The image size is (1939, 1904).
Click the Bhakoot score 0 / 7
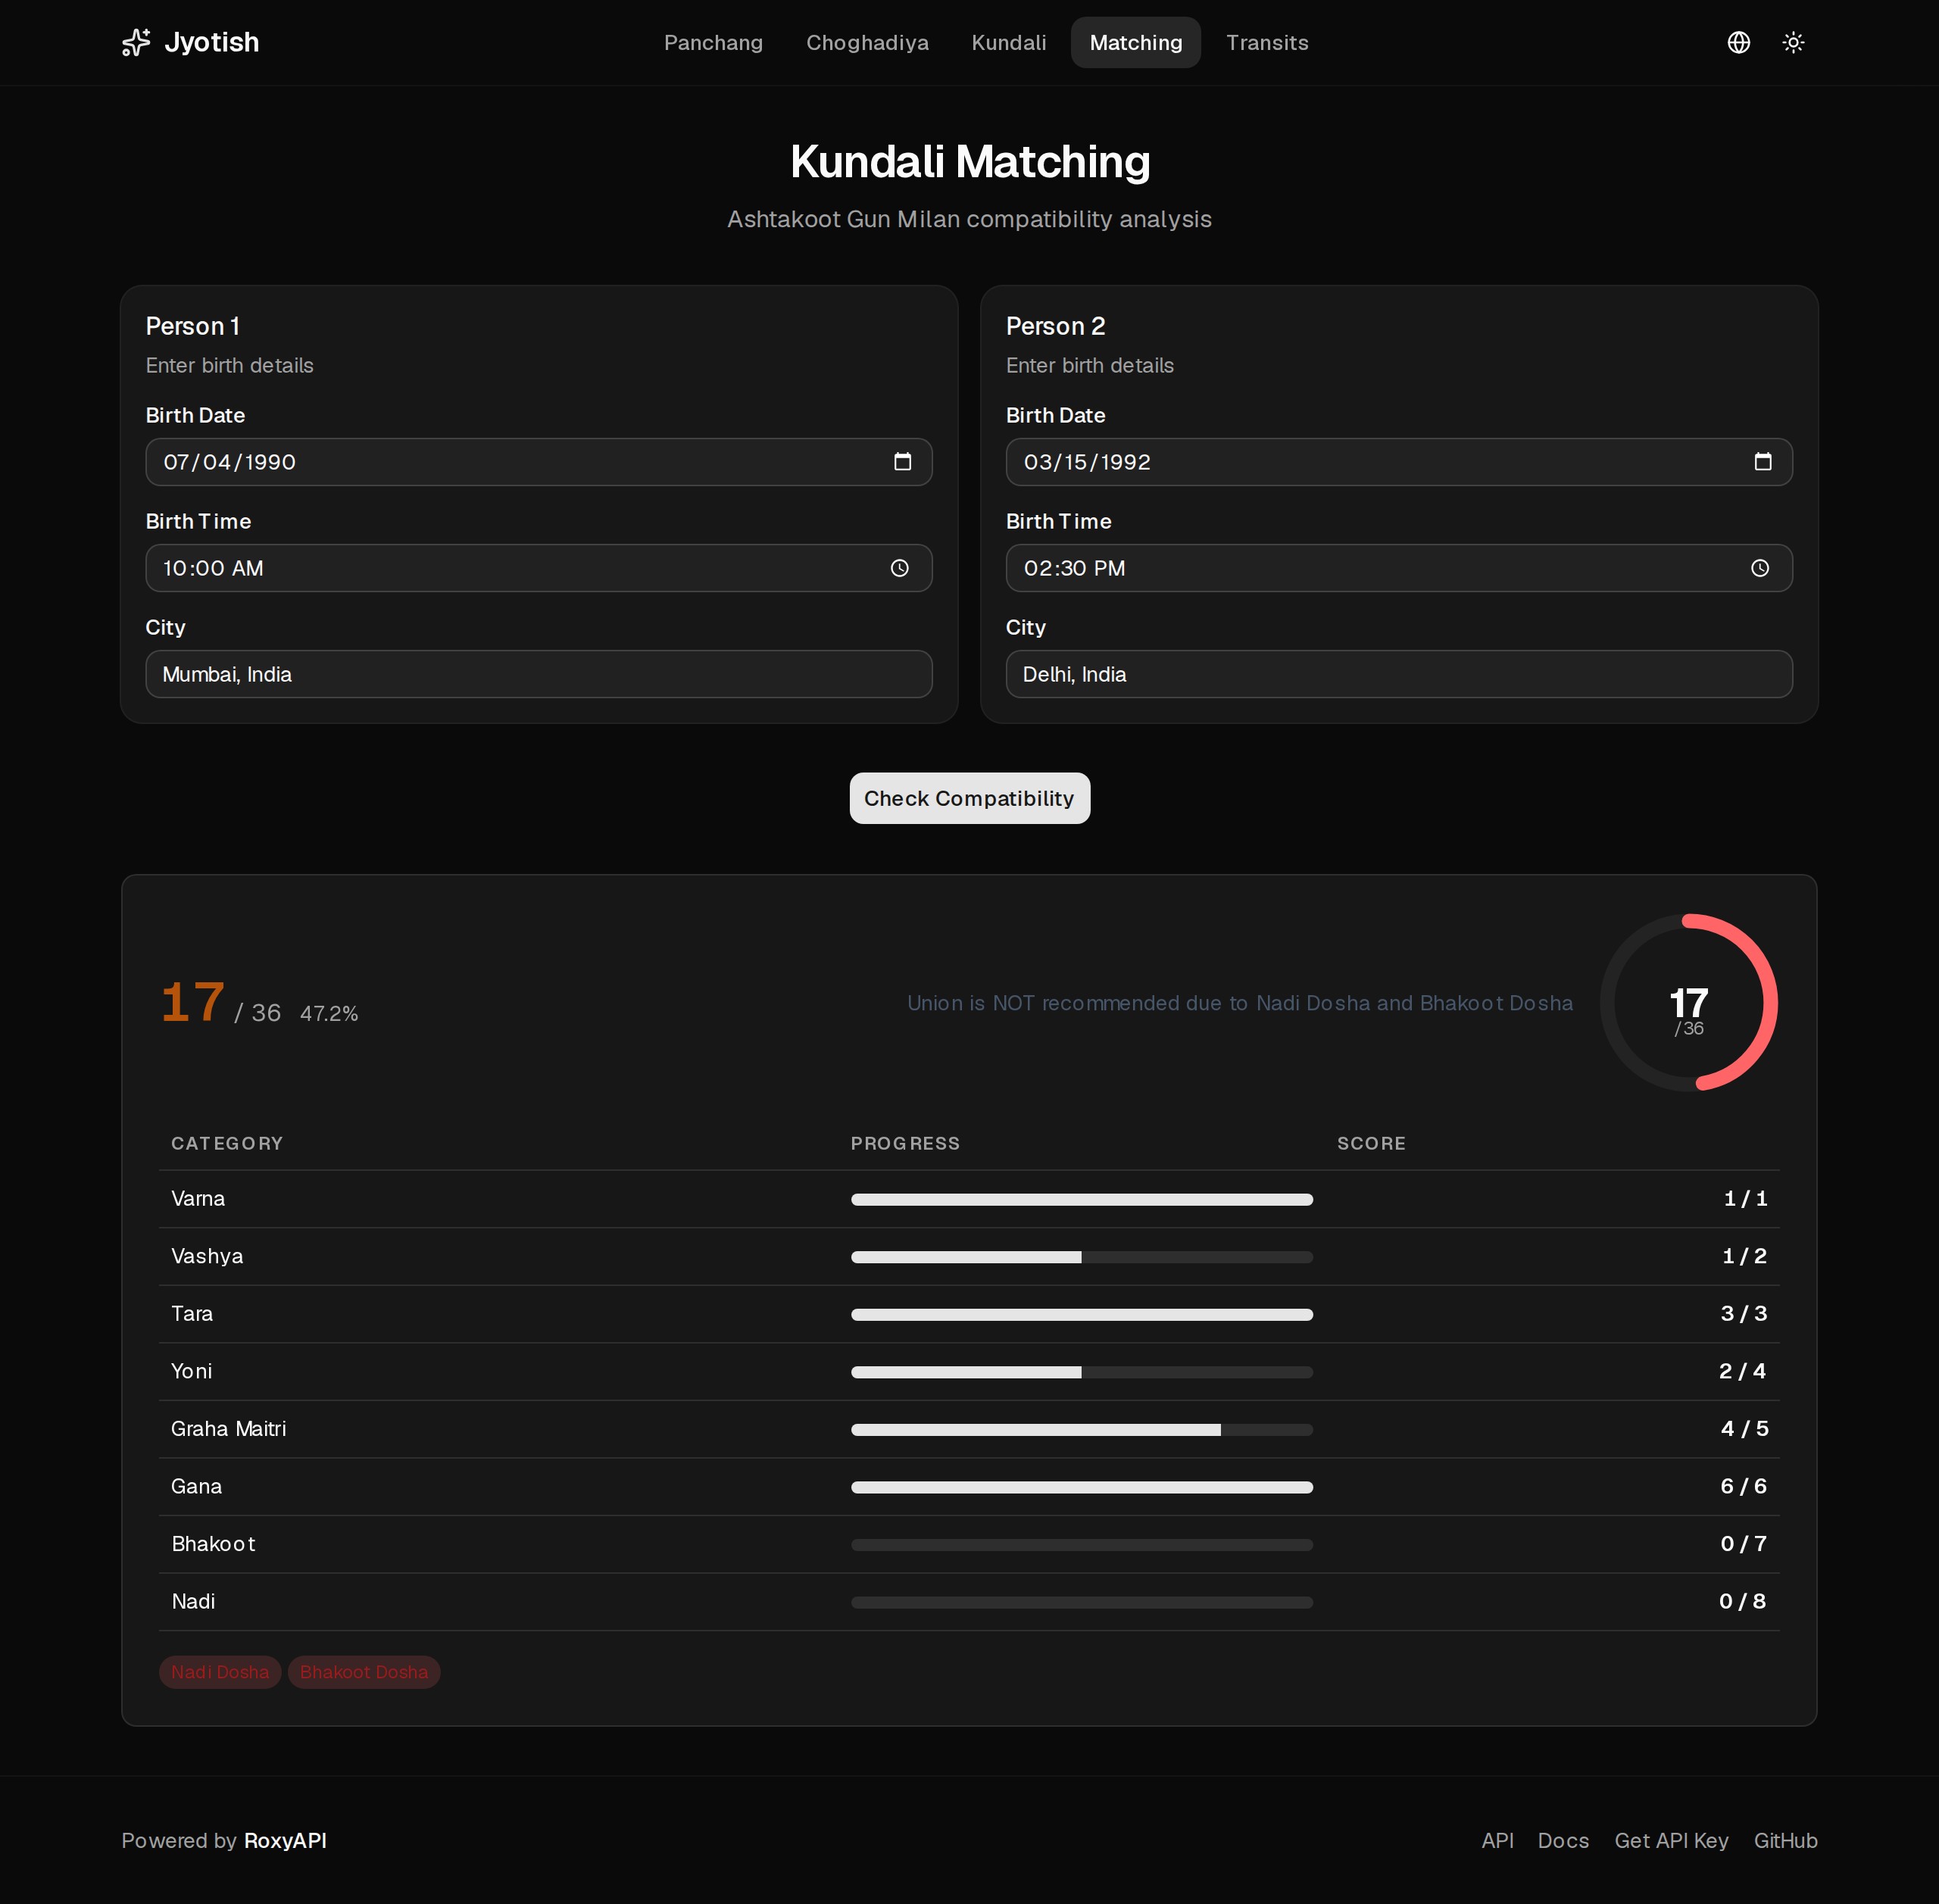click(1743, 1544)
